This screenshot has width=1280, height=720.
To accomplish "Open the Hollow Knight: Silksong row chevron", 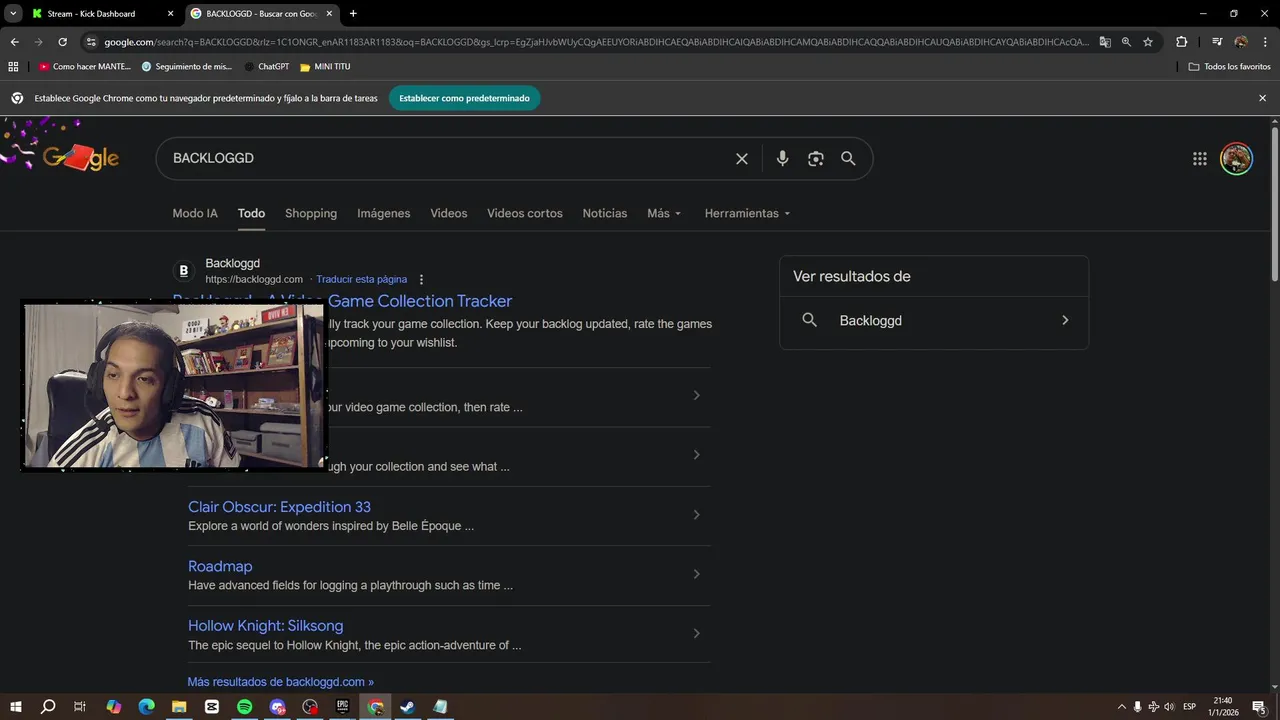I will point(696,633).
